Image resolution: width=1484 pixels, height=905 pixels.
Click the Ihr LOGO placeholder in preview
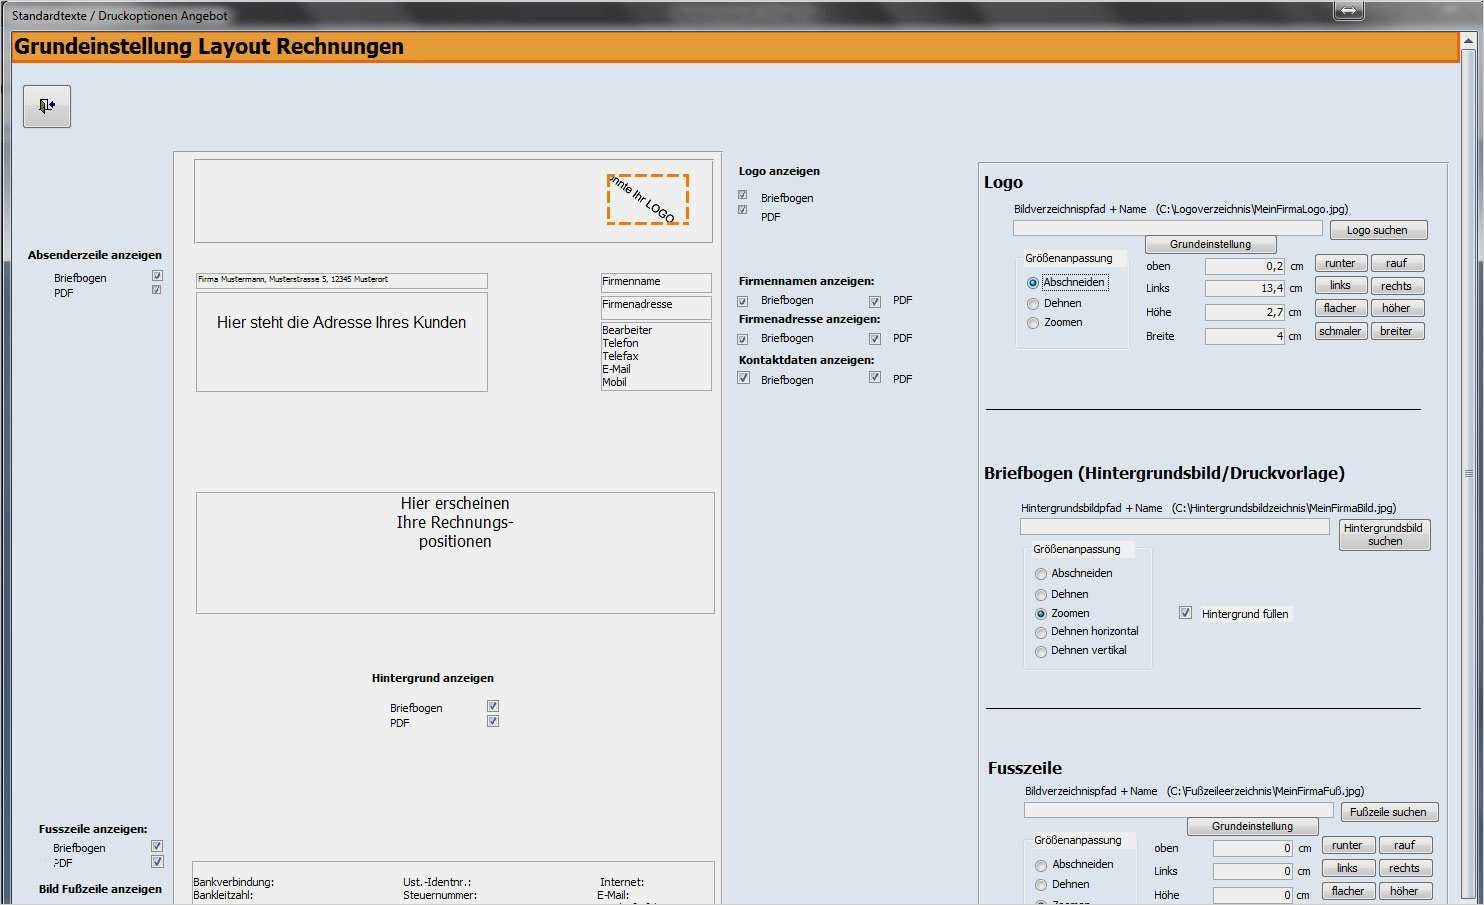[648, 199]
